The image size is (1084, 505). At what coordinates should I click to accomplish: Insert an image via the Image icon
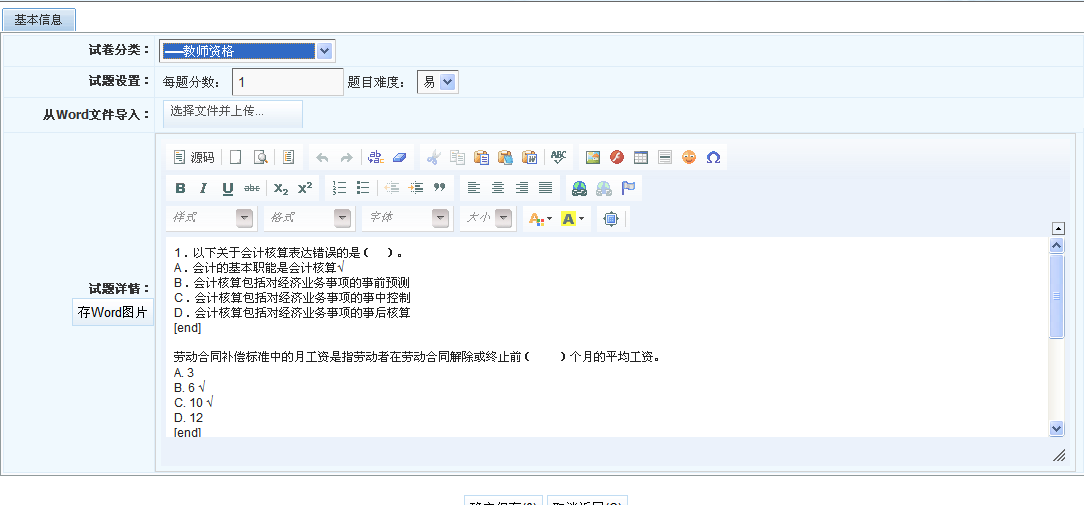click(592, 158)
